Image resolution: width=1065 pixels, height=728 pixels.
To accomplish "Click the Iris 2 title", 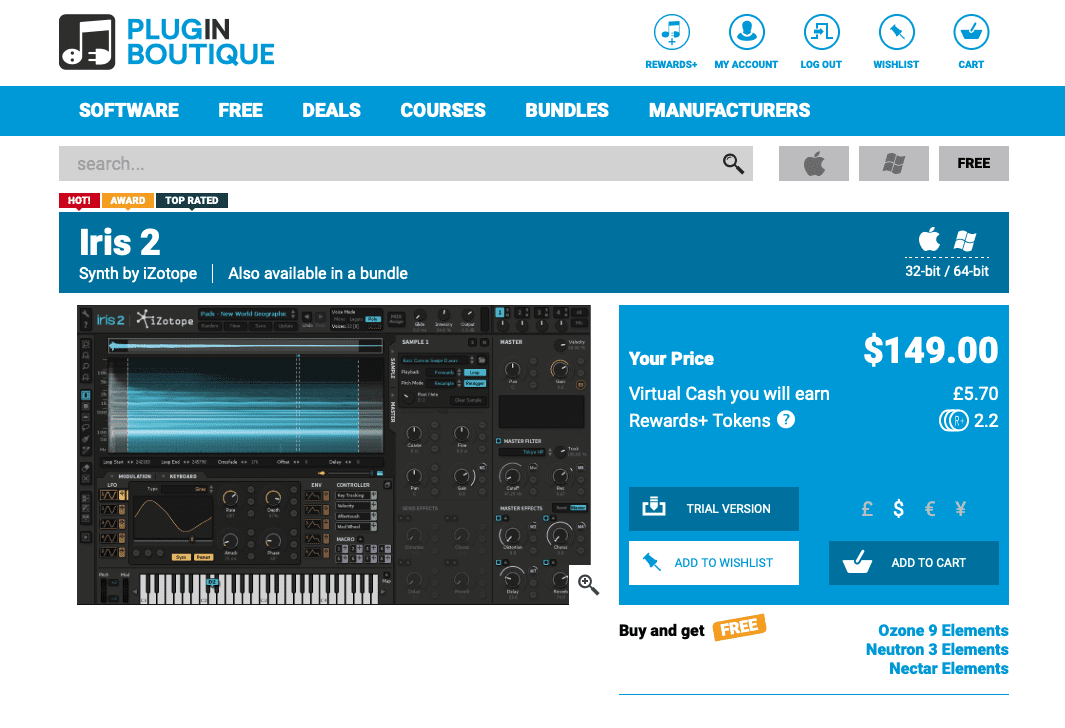I will coord(120,242).
